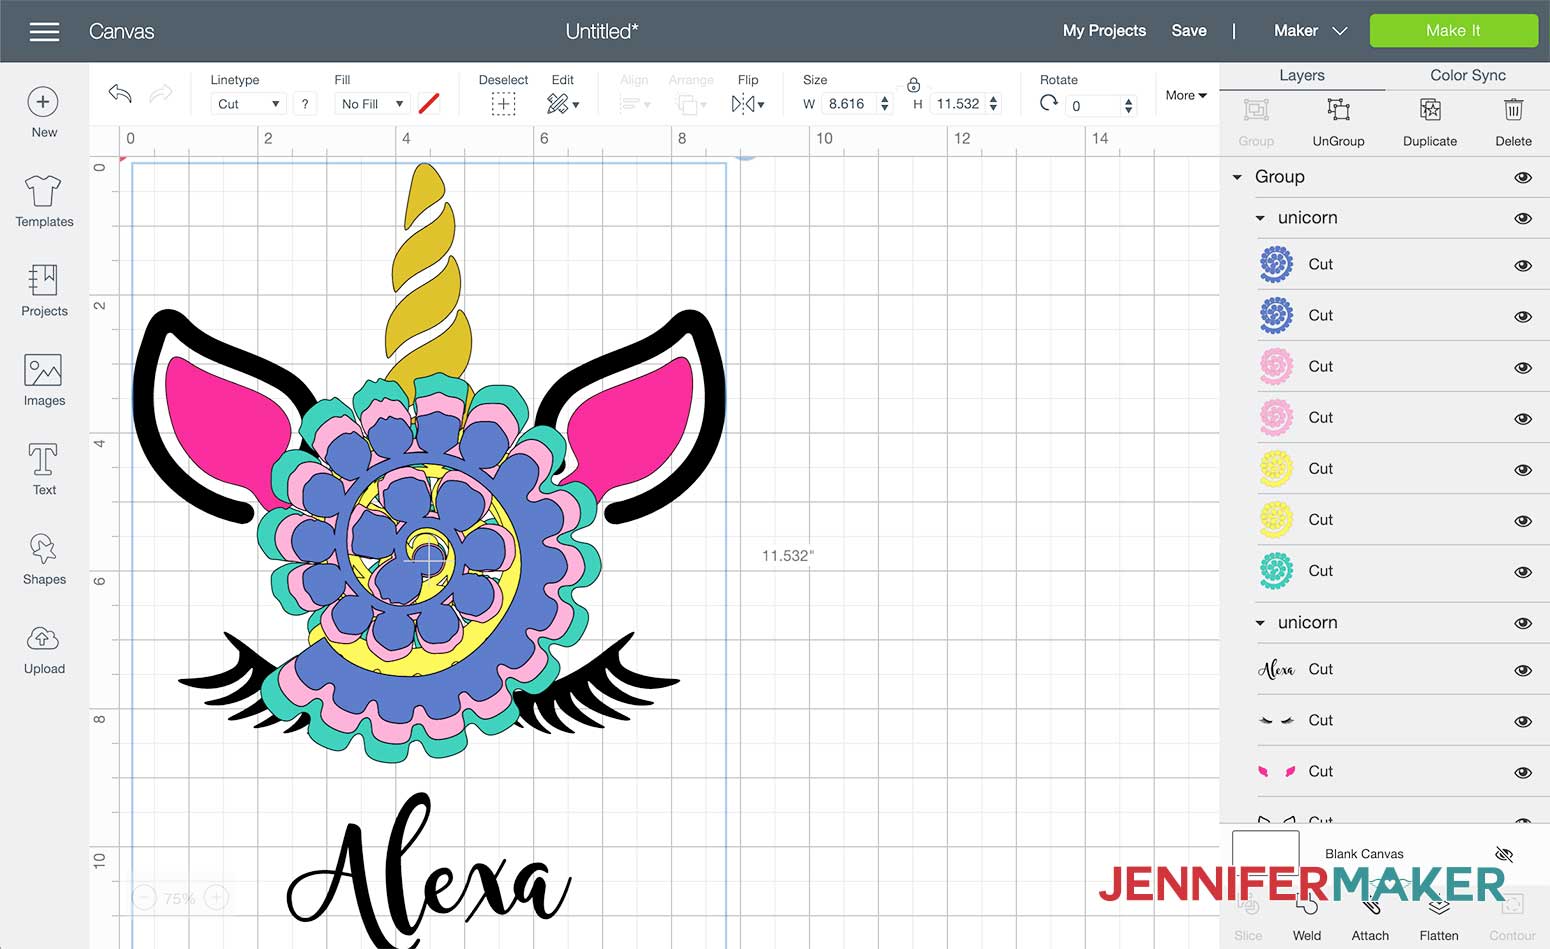Viewport: 1550px width, 949px height.
Task: Collapse the first unicorn group
Action: pyautogui.click(x=1260, y=218)
